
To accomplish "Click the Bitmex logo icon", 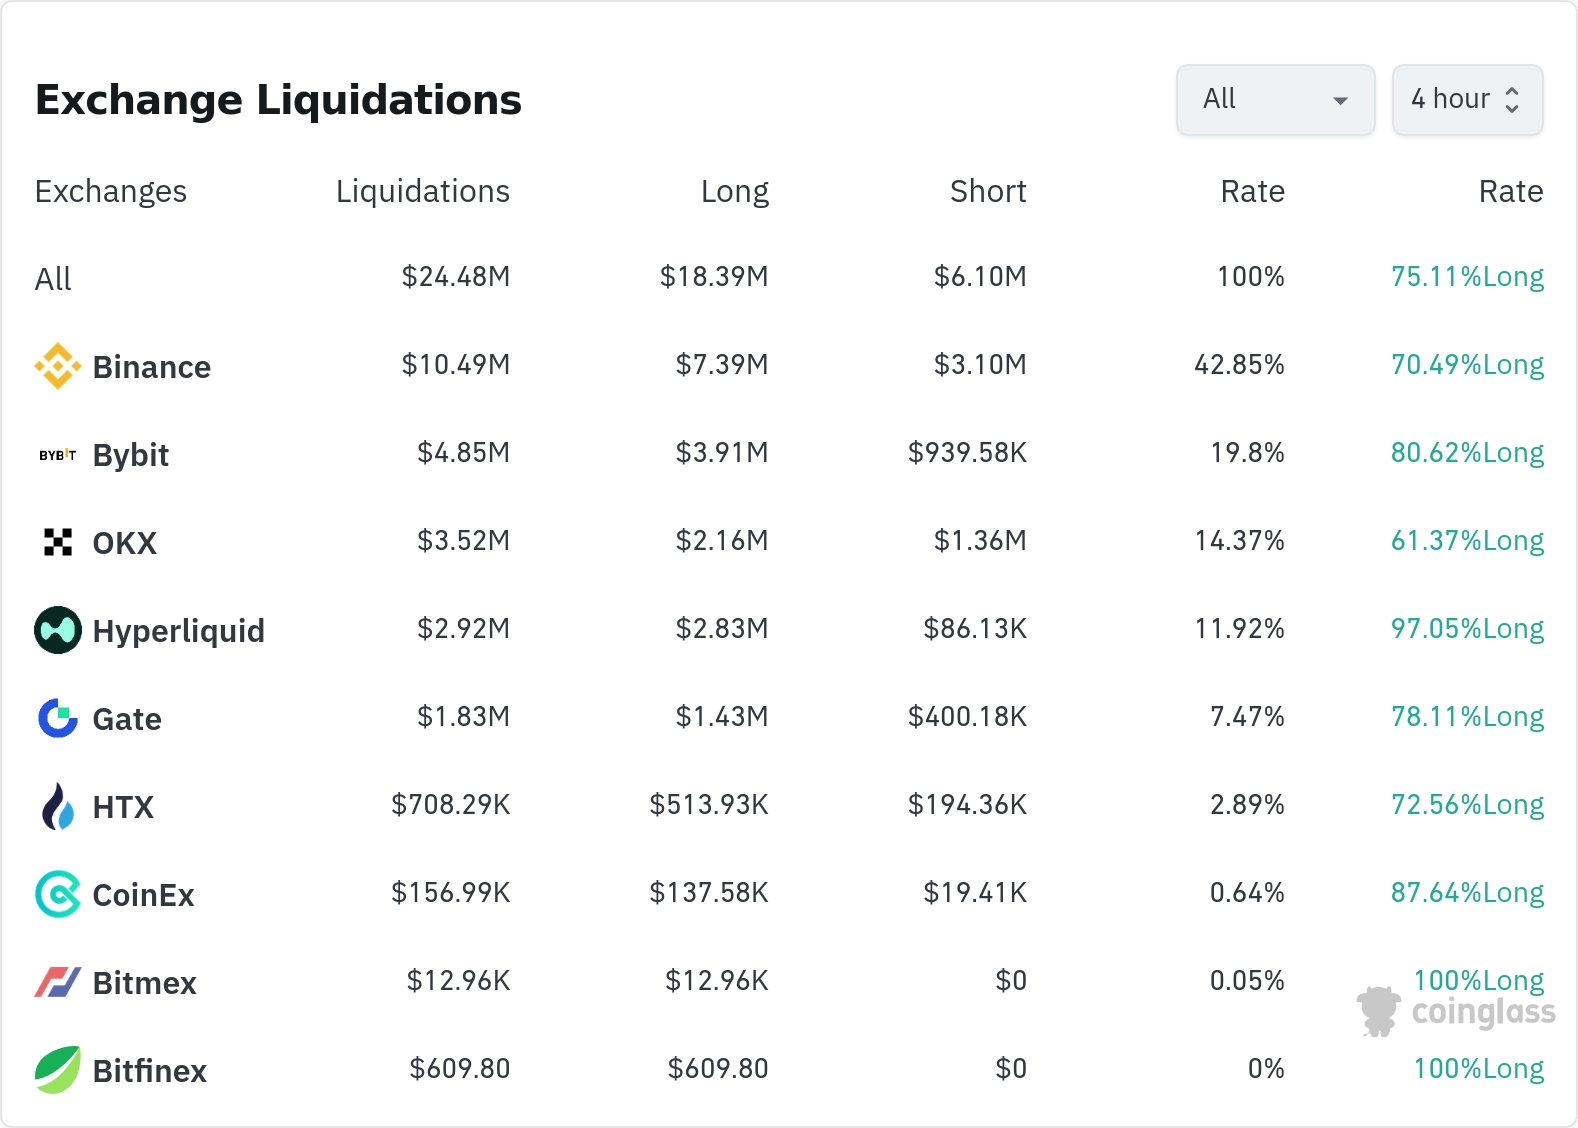I will (x=58, y=982).
